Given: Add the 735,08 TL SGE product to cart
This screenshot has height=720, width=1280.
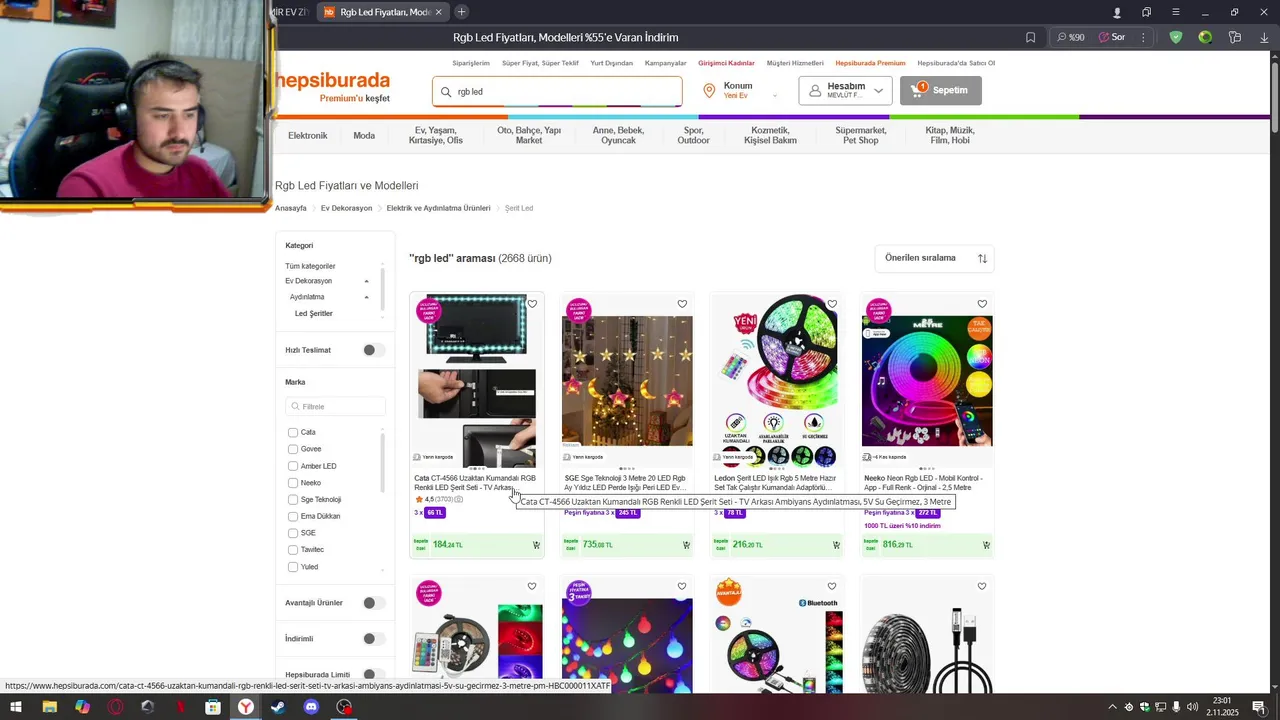Looking at the screenshot, I should pos(686,545).
